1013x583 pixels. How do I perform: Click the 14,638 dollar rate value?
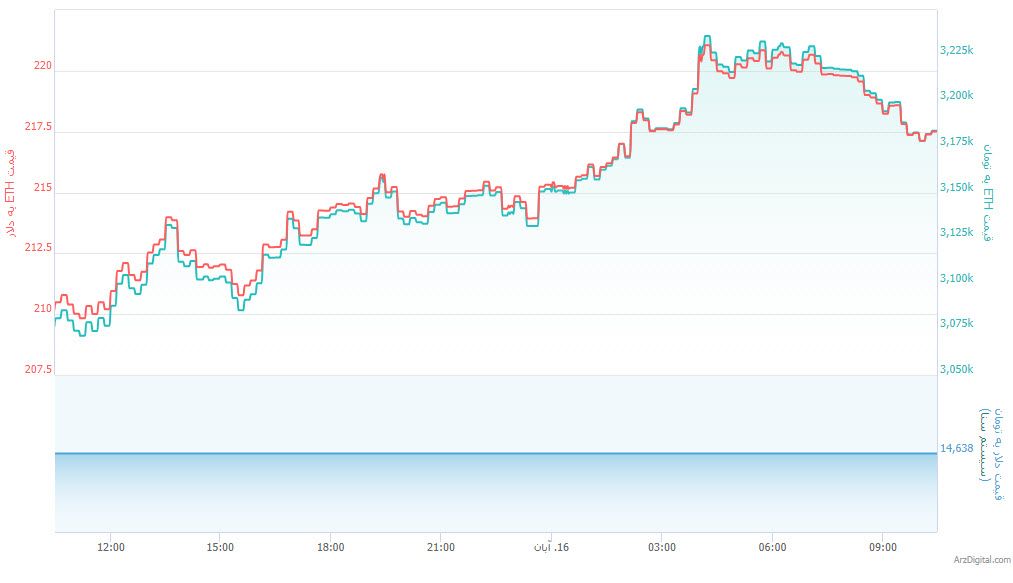tap(957, 448)
